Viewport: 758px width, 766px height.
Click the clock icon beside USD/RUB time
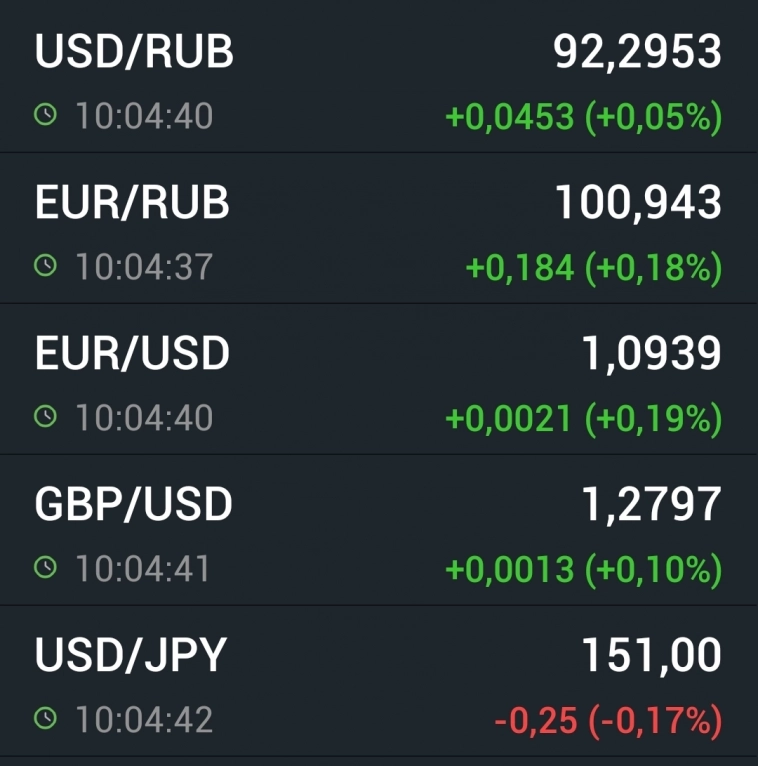point(45,116)
